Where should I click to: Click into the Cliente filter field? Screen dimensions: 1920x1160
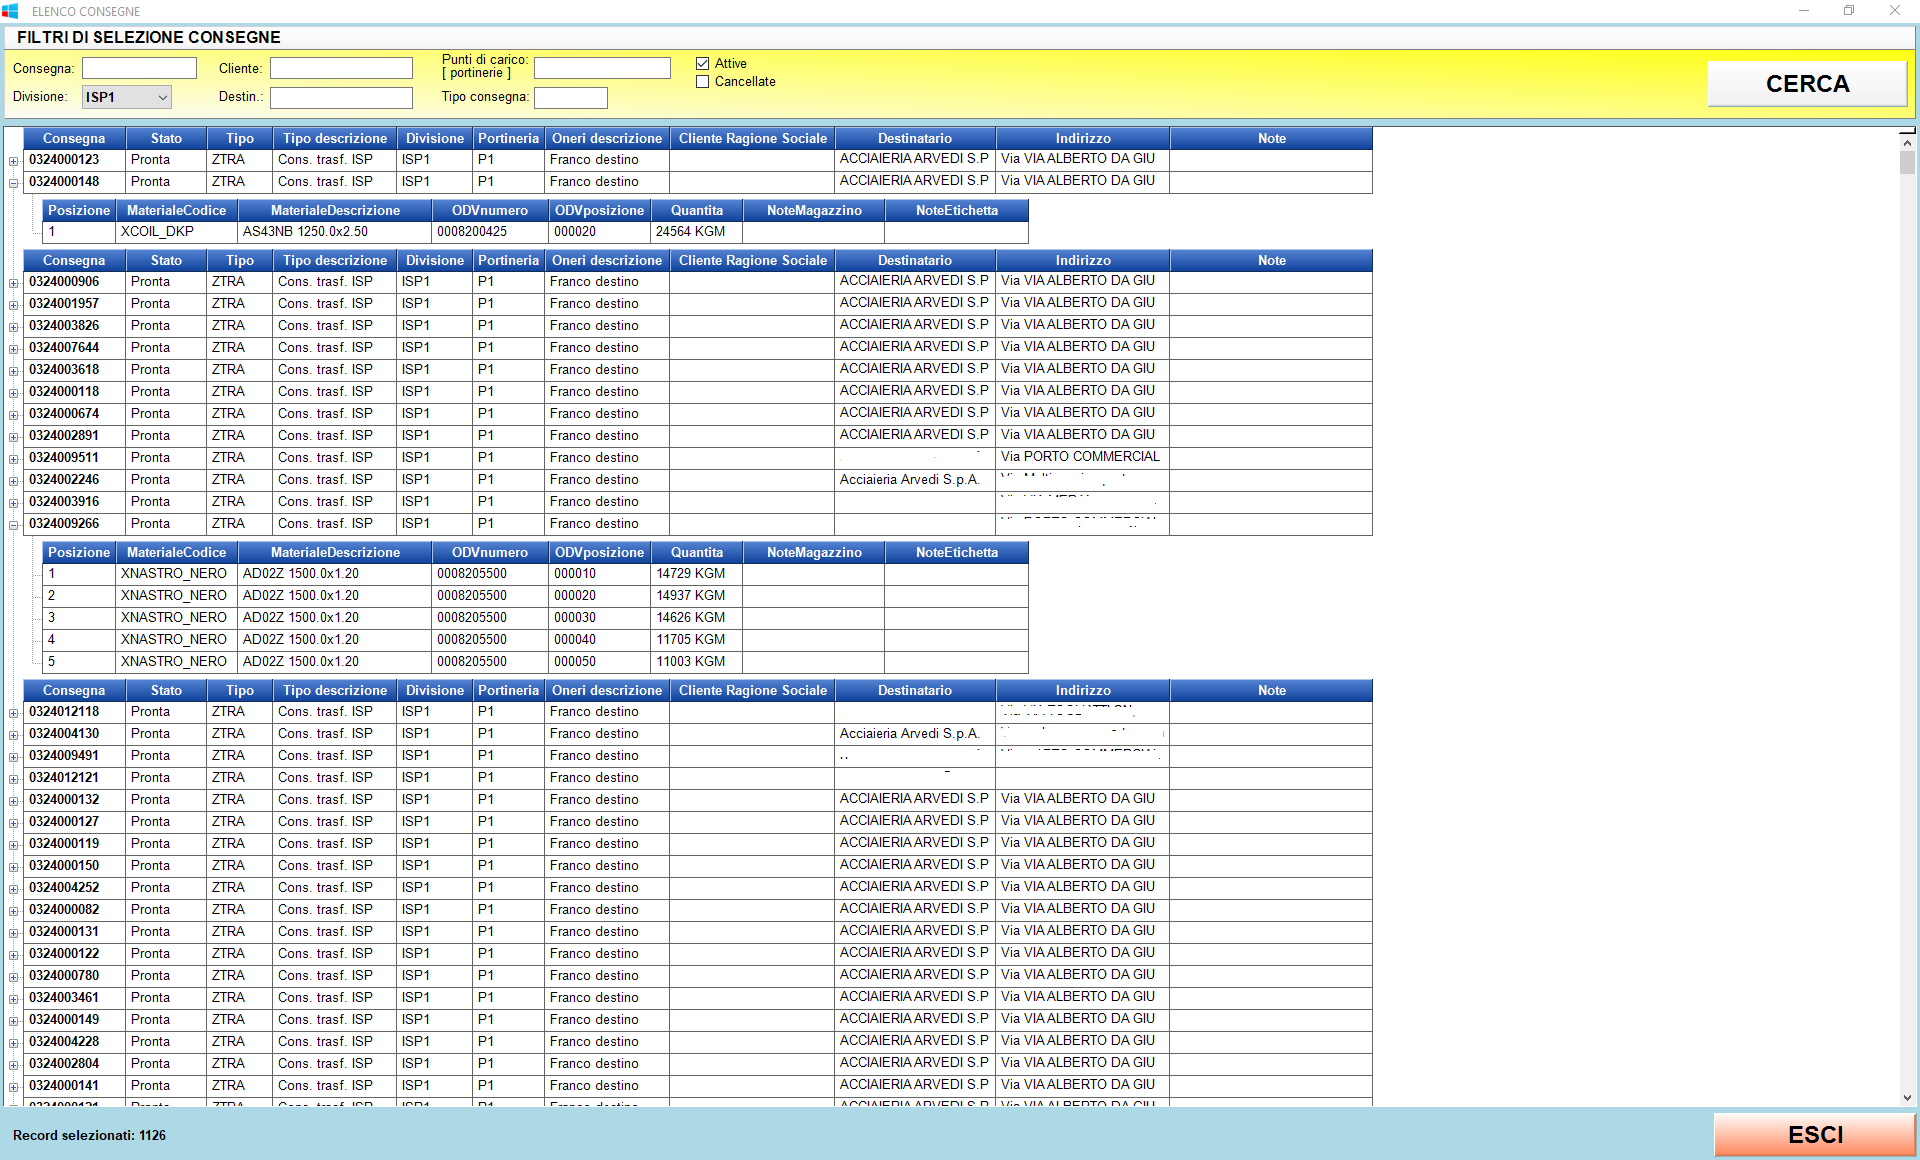point(341,68)
